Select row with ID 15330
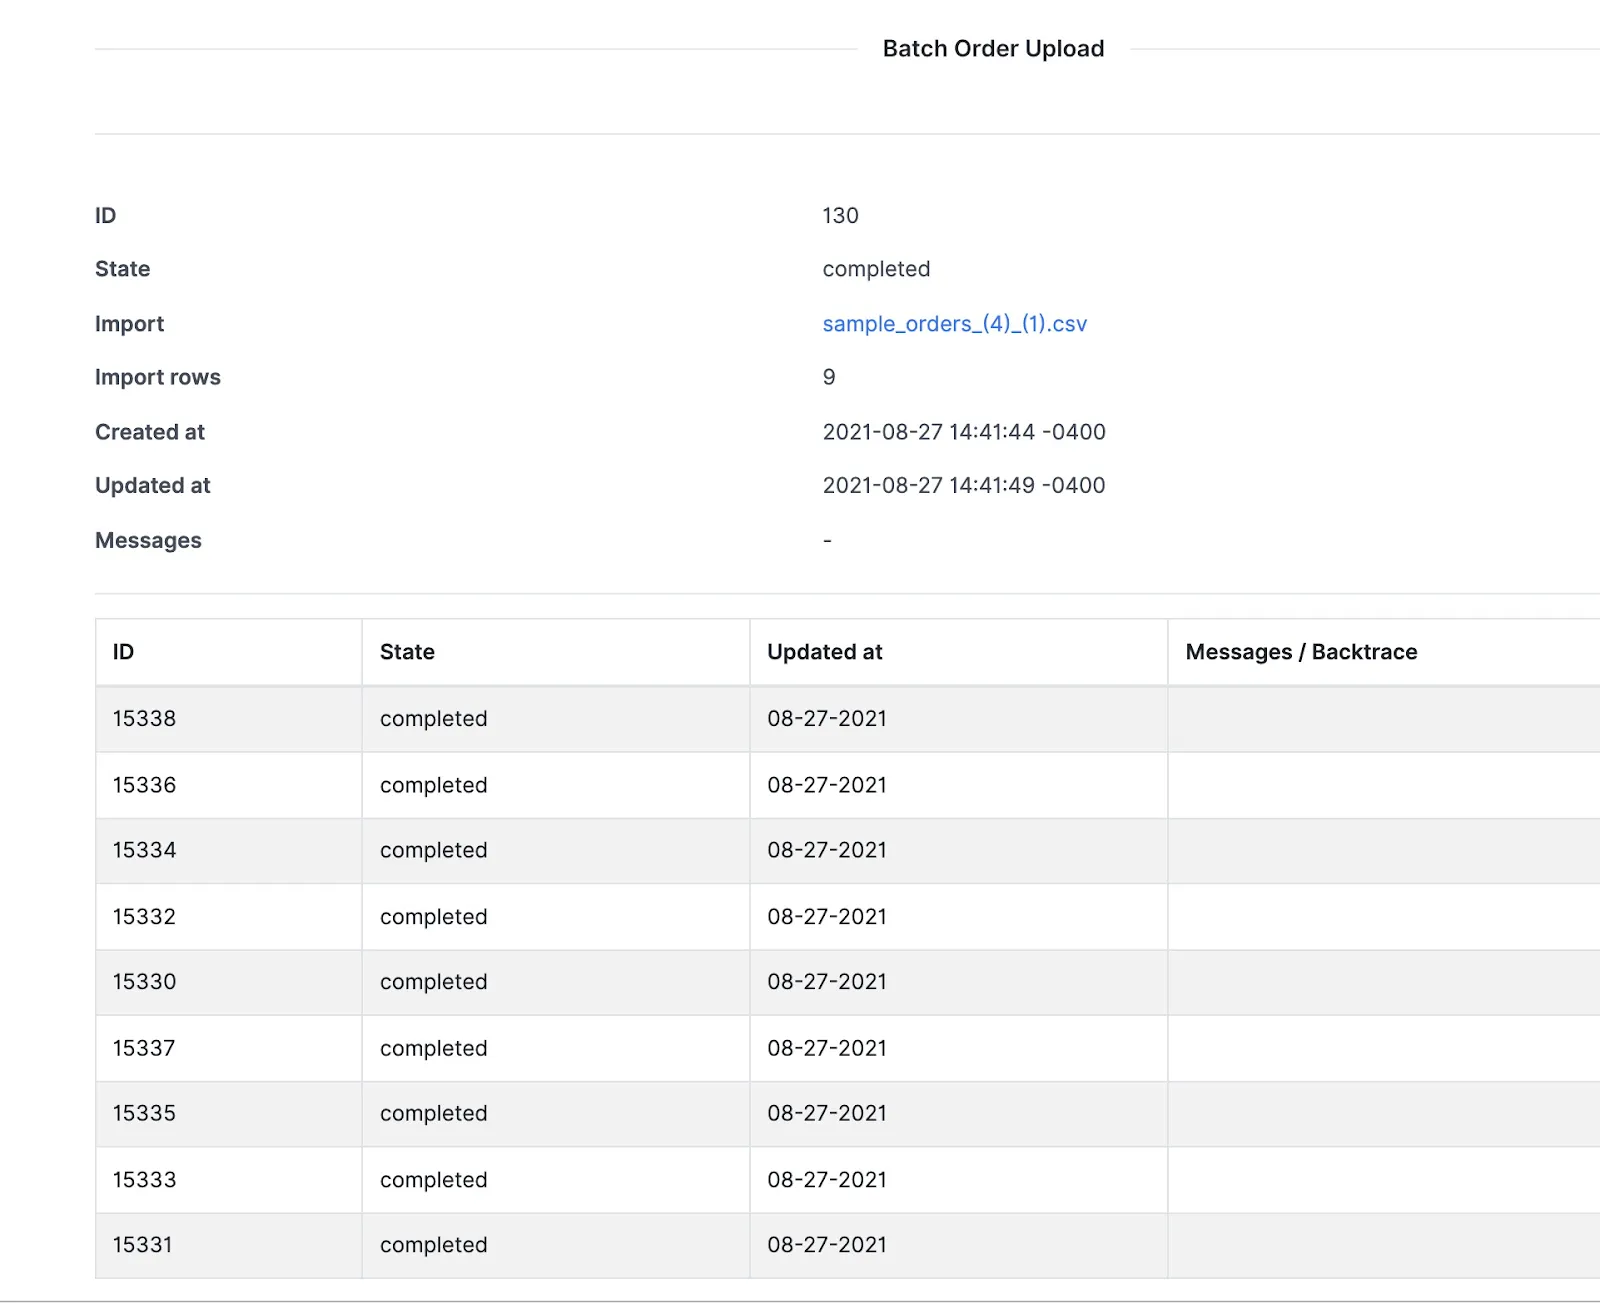This screenshot has height=1314, width=1600. 847,982
